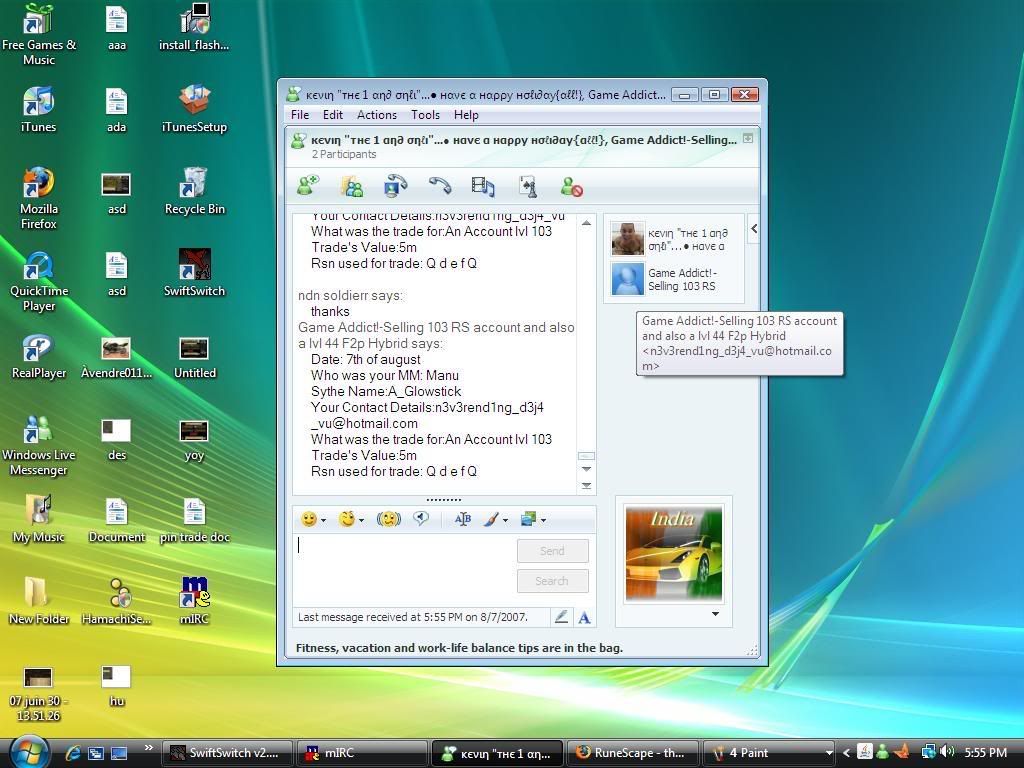Show hidden system tray icons

pyautogui.click(x=846, y=753)
